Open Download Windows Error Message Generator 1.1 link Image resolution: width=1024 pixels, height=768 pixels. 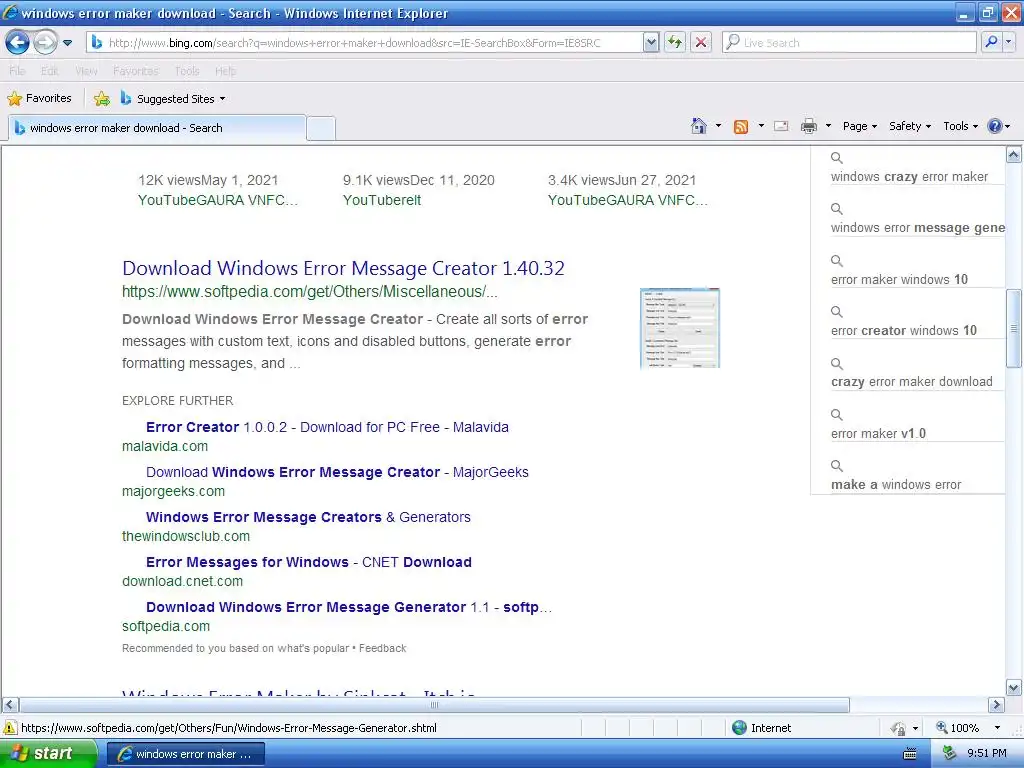tap(349, 607)
